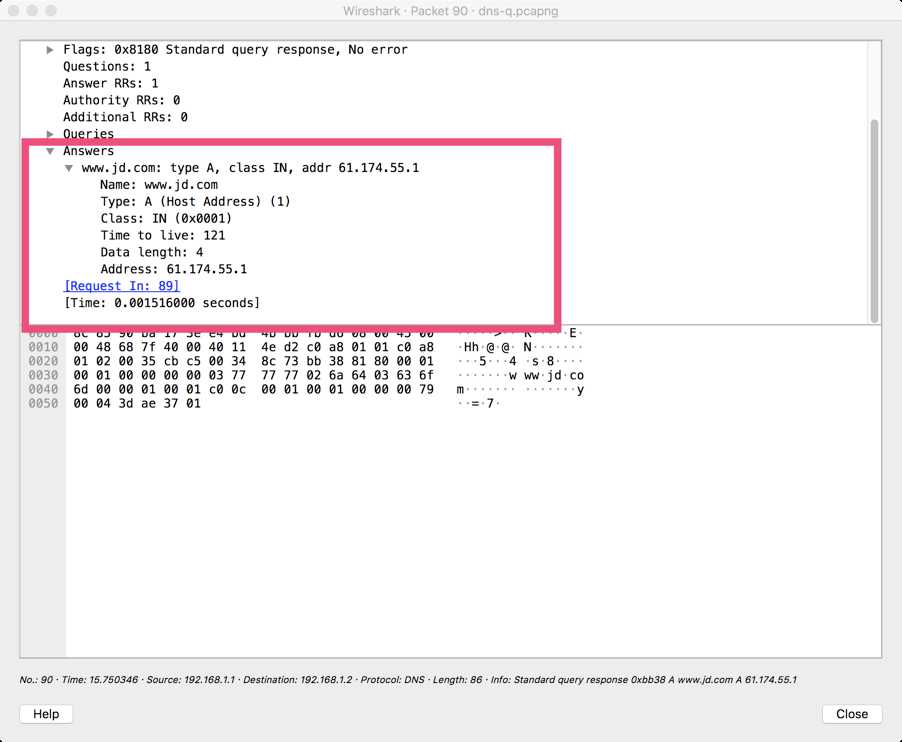Collapse the Answers section
This screenshot has width=902, height=742.
pos(50,151)
